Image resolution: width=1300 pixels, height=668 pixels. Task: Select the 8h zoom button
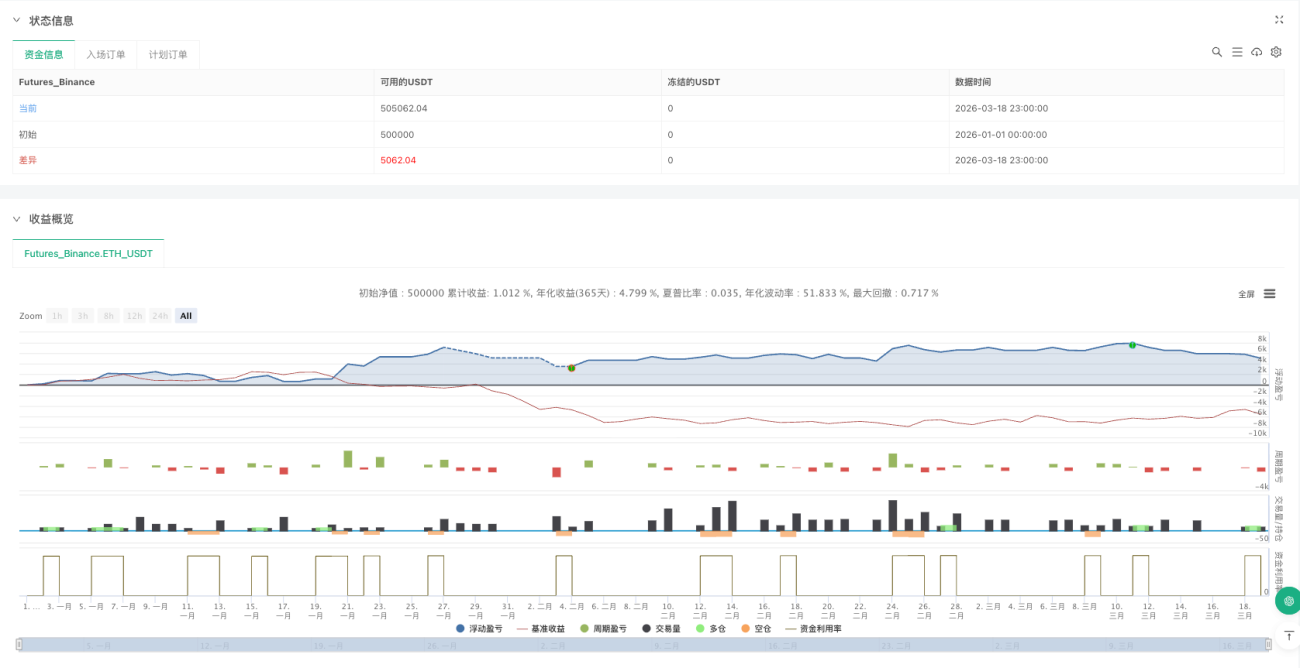[x=109, y=316]
